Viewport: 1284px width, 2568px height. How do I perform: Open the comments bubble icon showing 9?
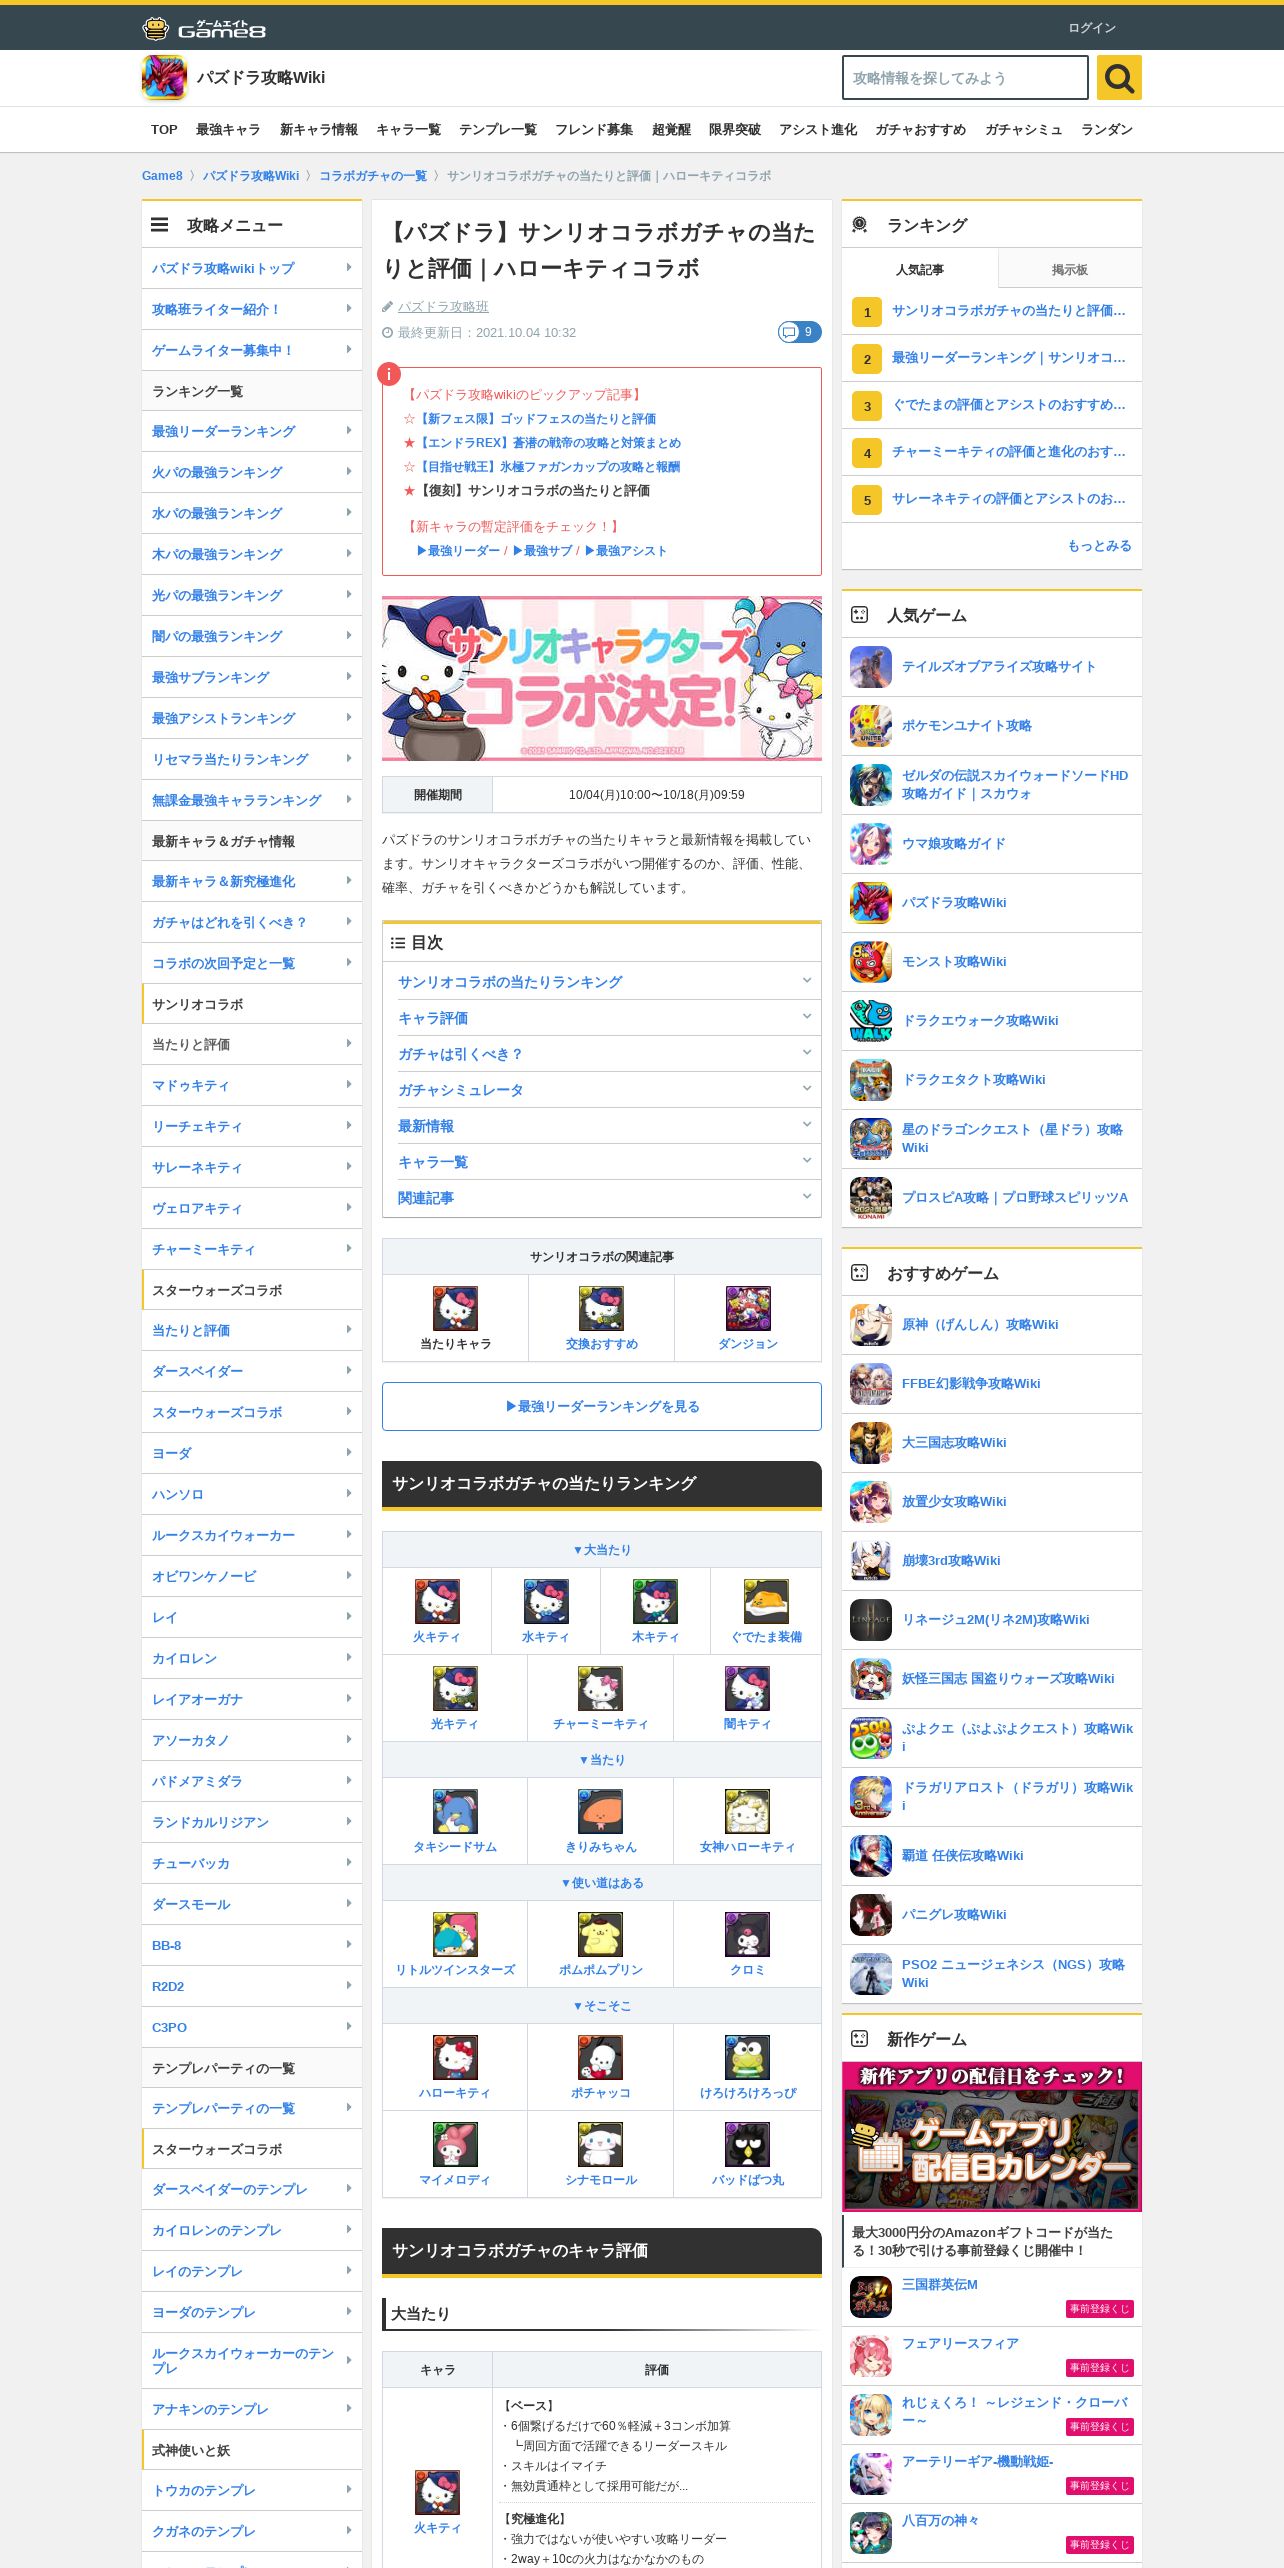click(799, 332)
